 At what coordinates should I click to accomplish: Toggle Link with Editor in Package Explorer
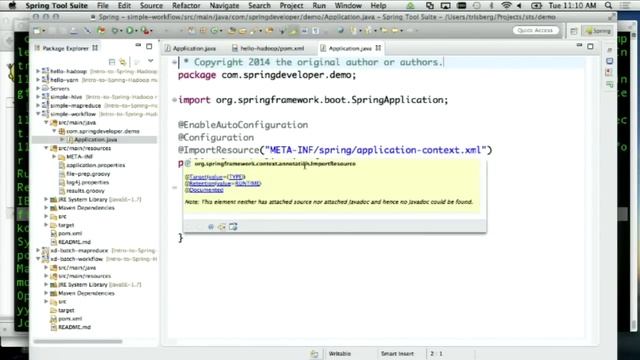(123, 62)
